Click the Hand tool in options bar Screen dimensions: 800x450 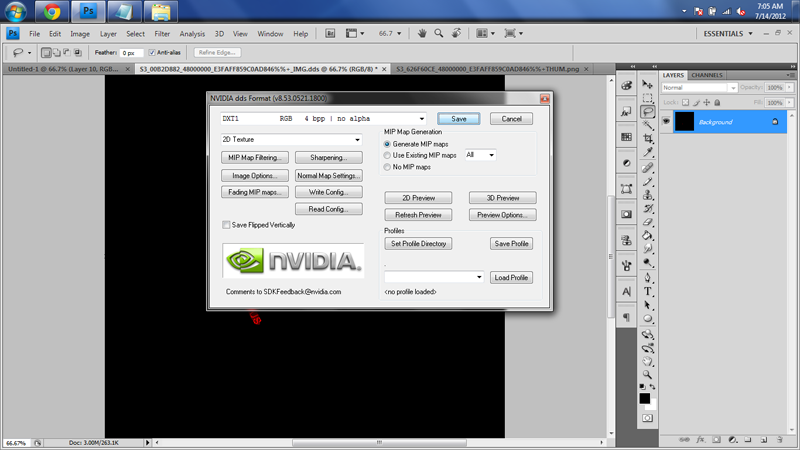click(422, 33)
